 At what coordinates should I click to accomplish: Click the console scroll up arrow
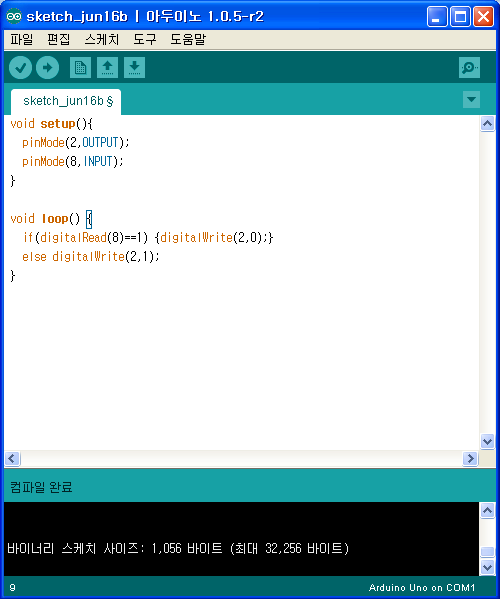tap(487, 510)
